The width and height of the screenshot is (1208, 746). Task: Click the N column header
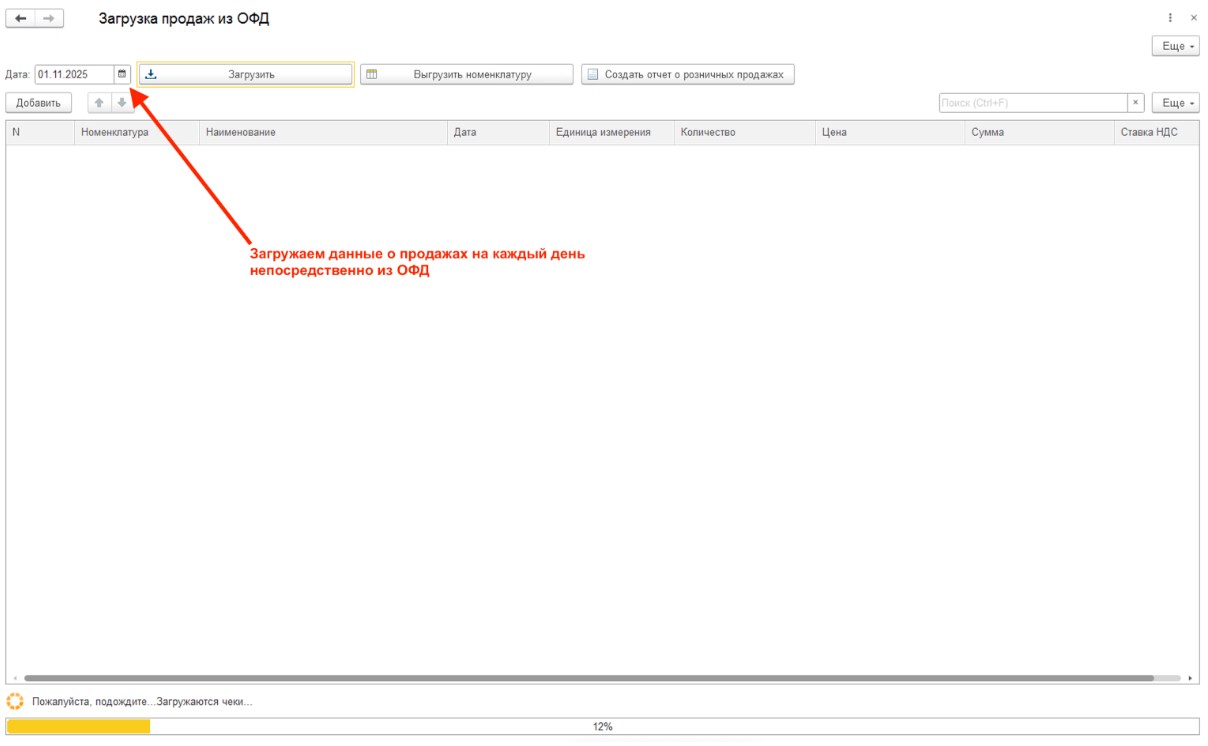pos(40,132)
